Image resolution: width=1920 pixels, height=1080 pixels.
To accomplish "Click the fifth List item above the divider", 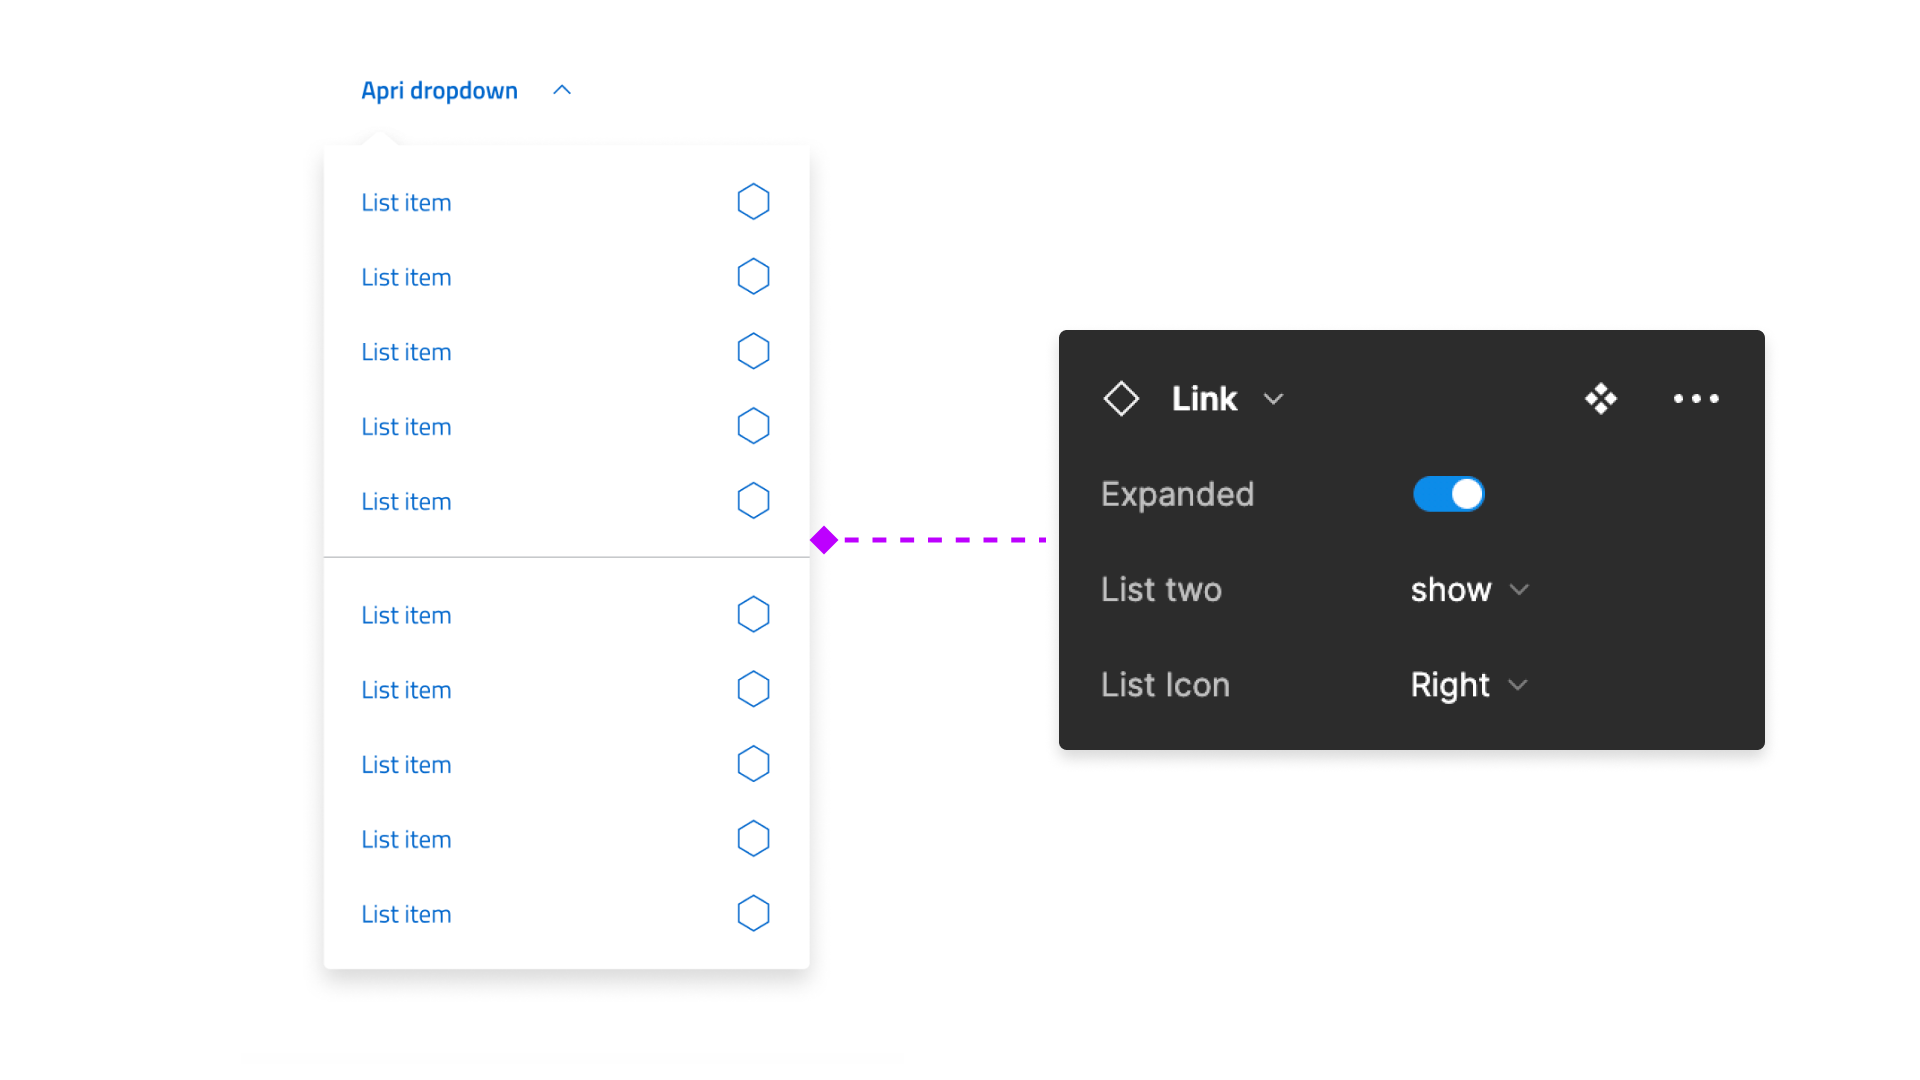I will click(406, 501).
